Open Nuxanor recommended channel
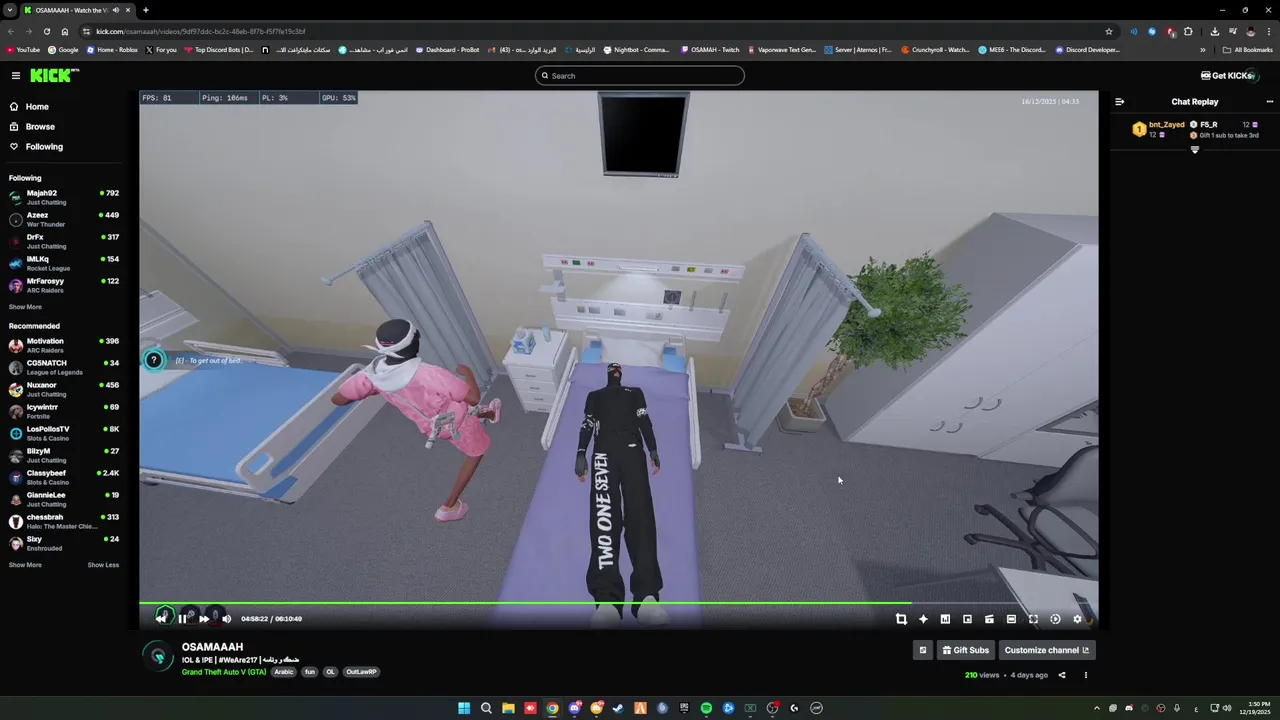Image resolution: width=1280 pixels, height=720 pixels. point(64,389)
